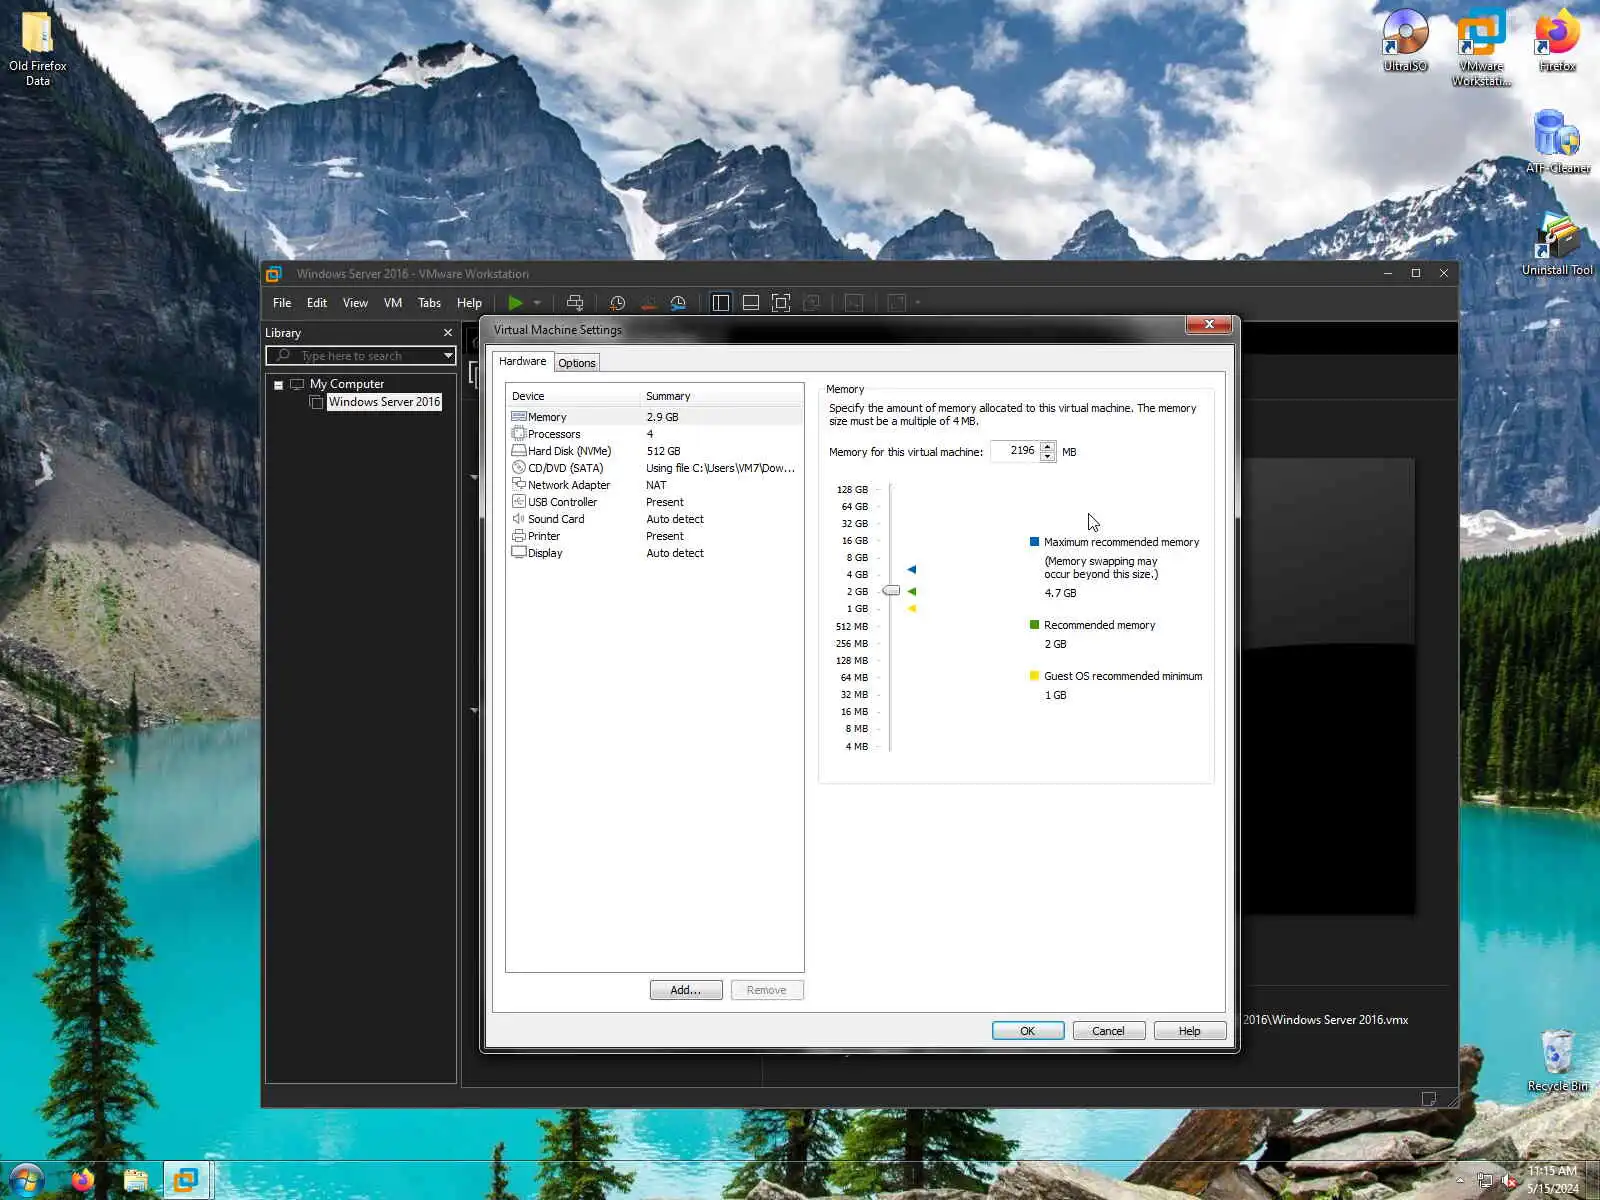Click the Recycle Bin desktop icon
1600x1200 pixels.
tap(1557, 1060)
